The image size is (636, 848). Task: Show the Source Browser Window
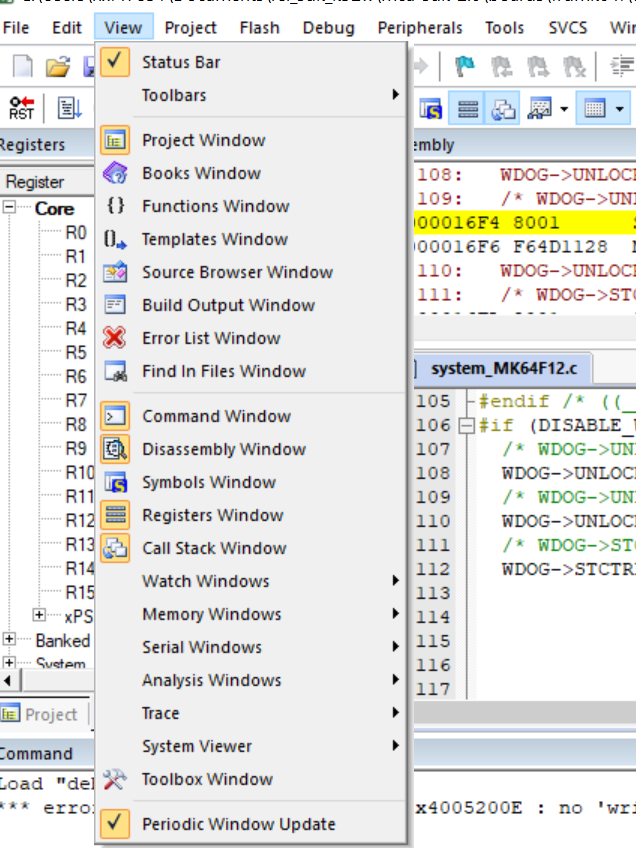click(237, 272)
